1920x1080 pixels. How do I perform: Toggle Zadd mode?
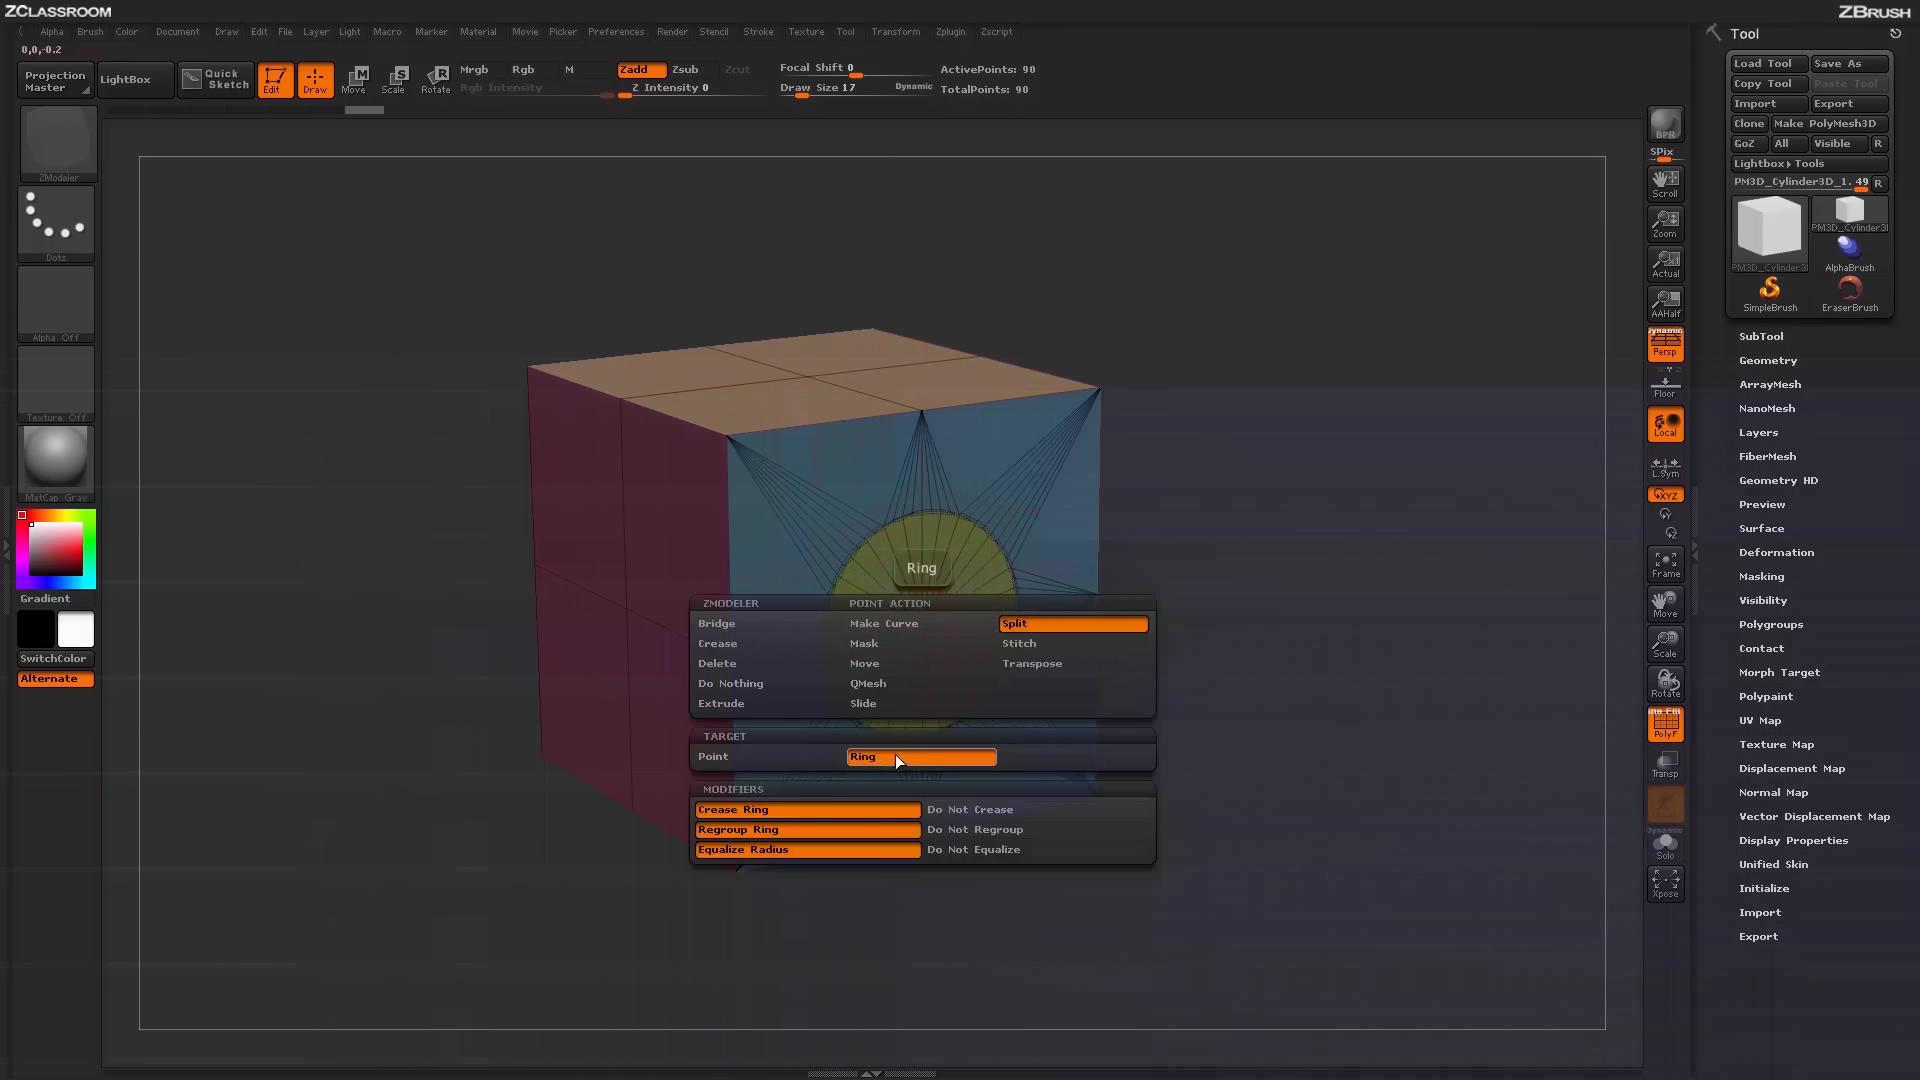click(x=641, y=70)
